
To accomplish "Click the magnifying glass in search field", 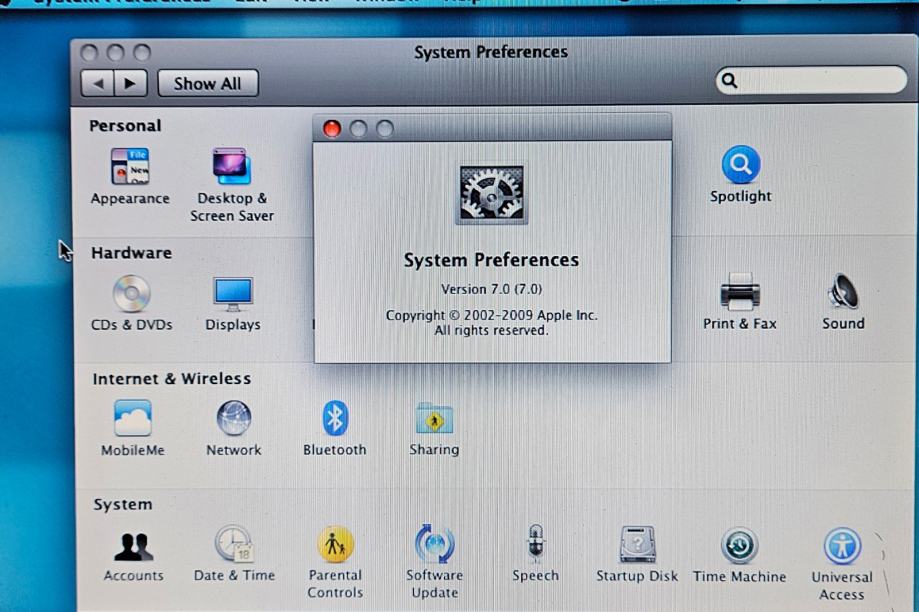I will coord(729,80).
